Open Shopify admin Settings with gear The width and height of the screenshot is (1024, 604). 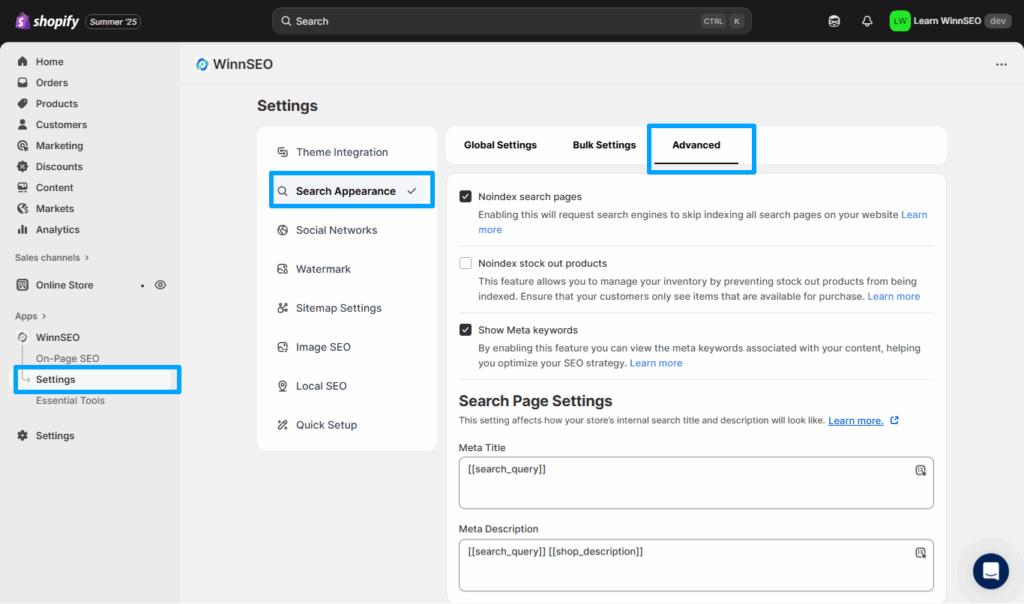[x=55, y=436]
